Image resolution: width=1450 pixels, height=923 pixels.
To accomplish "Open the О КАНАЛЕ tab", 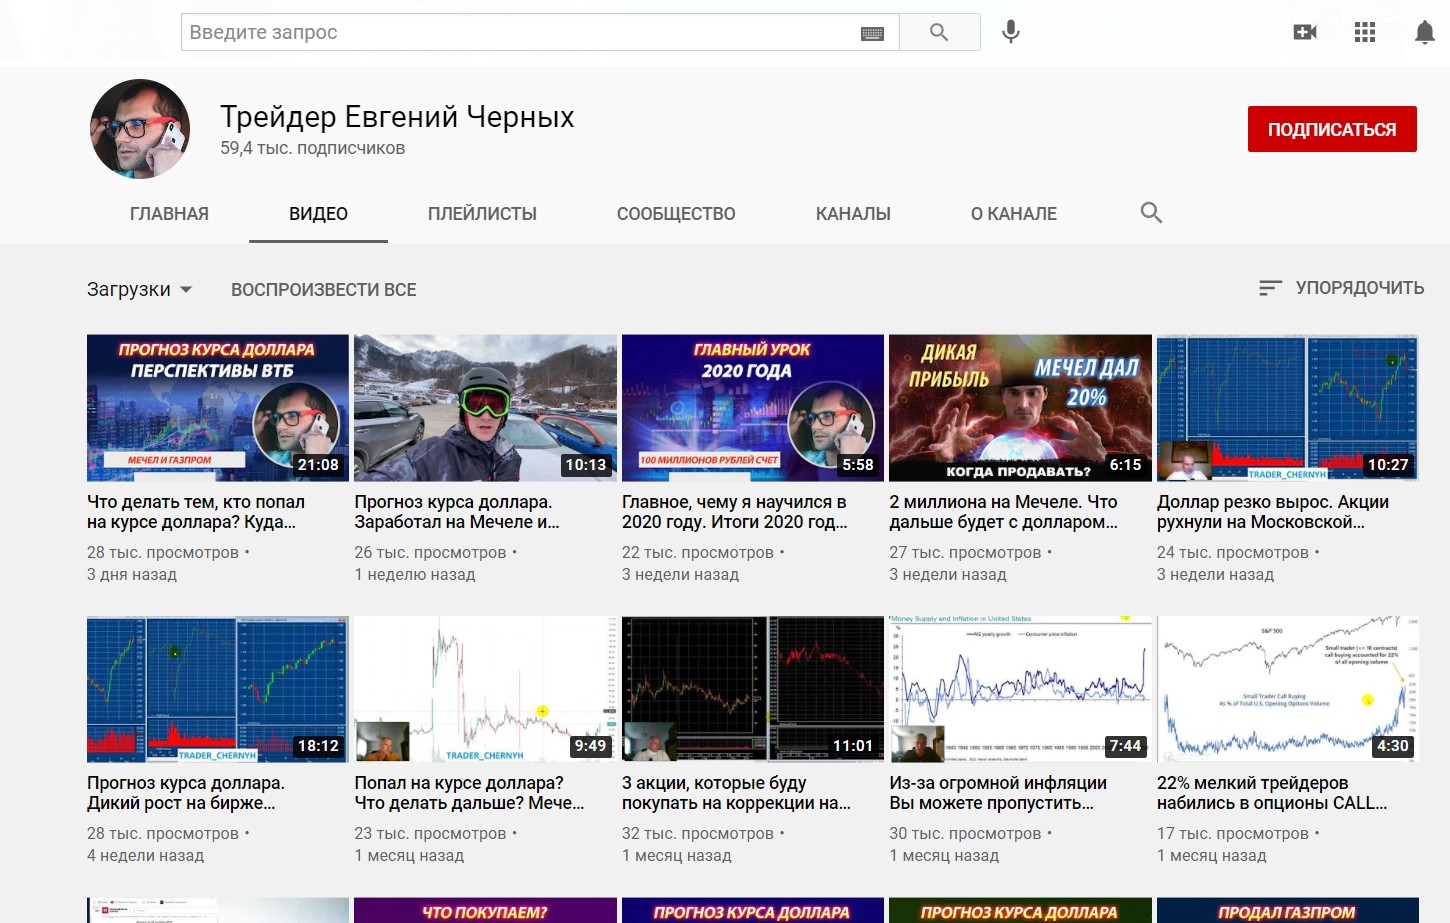I will 1014,214.
